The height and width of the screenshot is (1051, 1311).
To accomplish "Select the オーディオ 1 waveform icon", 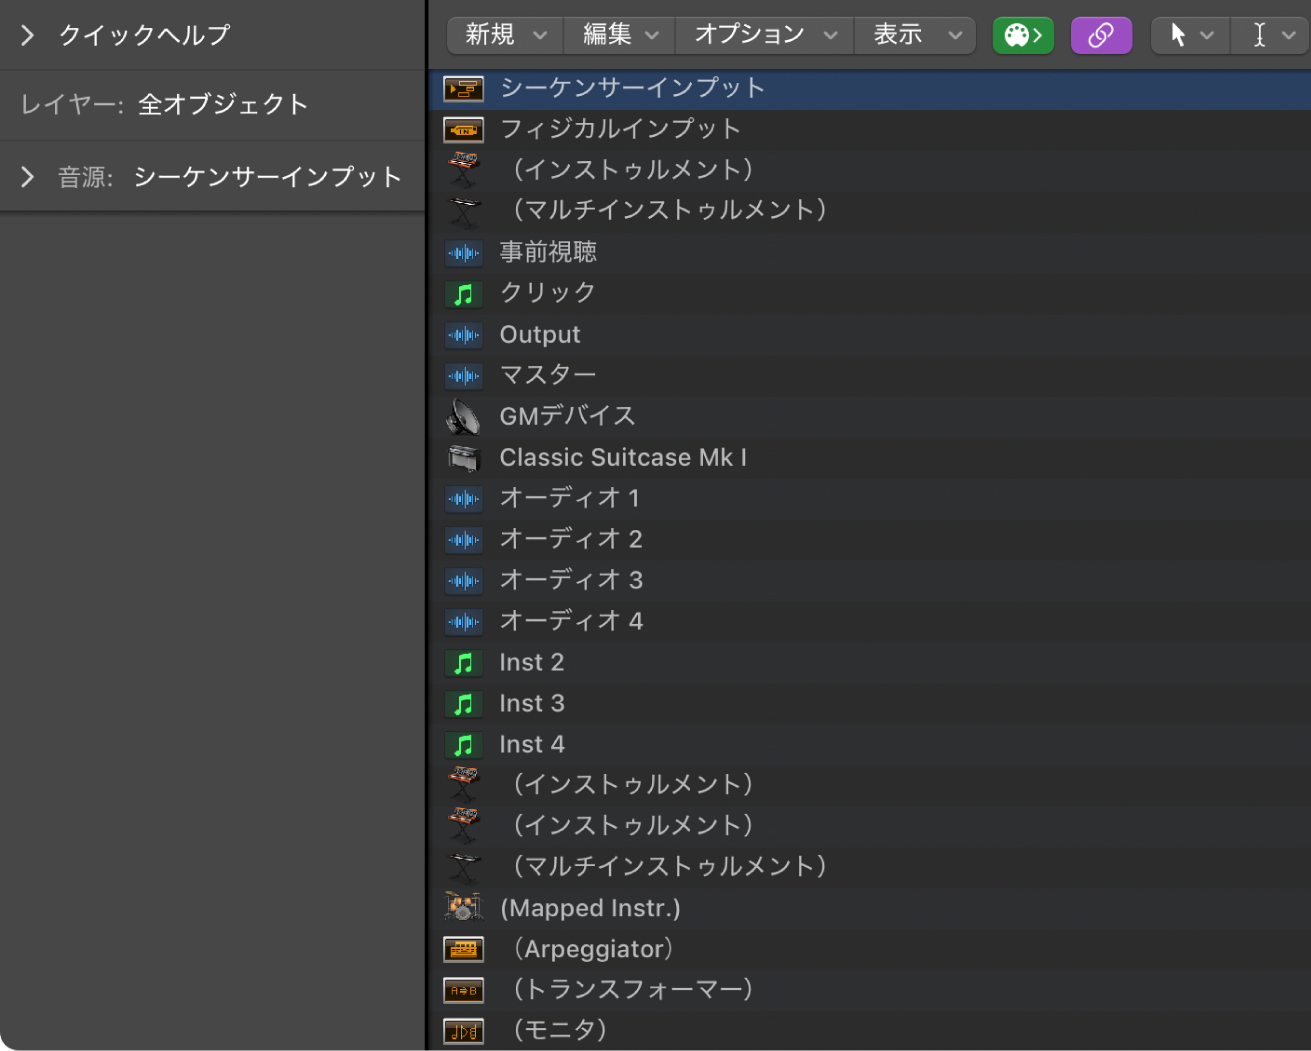I will point(464,498).
